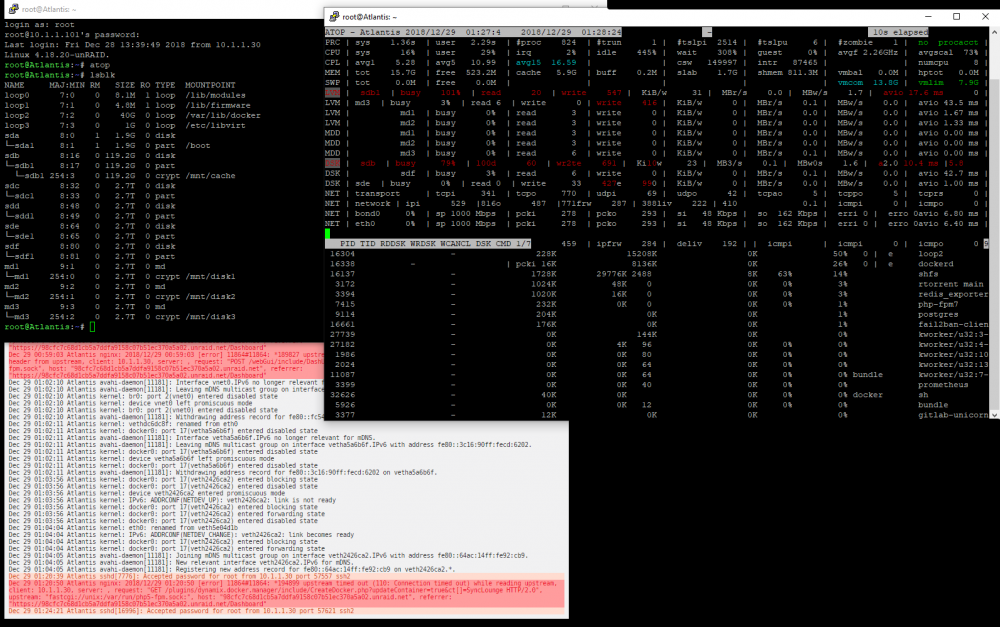The height and width of the screenshot is (627, 1000).
Task: Click "eth0" in the atop NET row
Action: 365,224
